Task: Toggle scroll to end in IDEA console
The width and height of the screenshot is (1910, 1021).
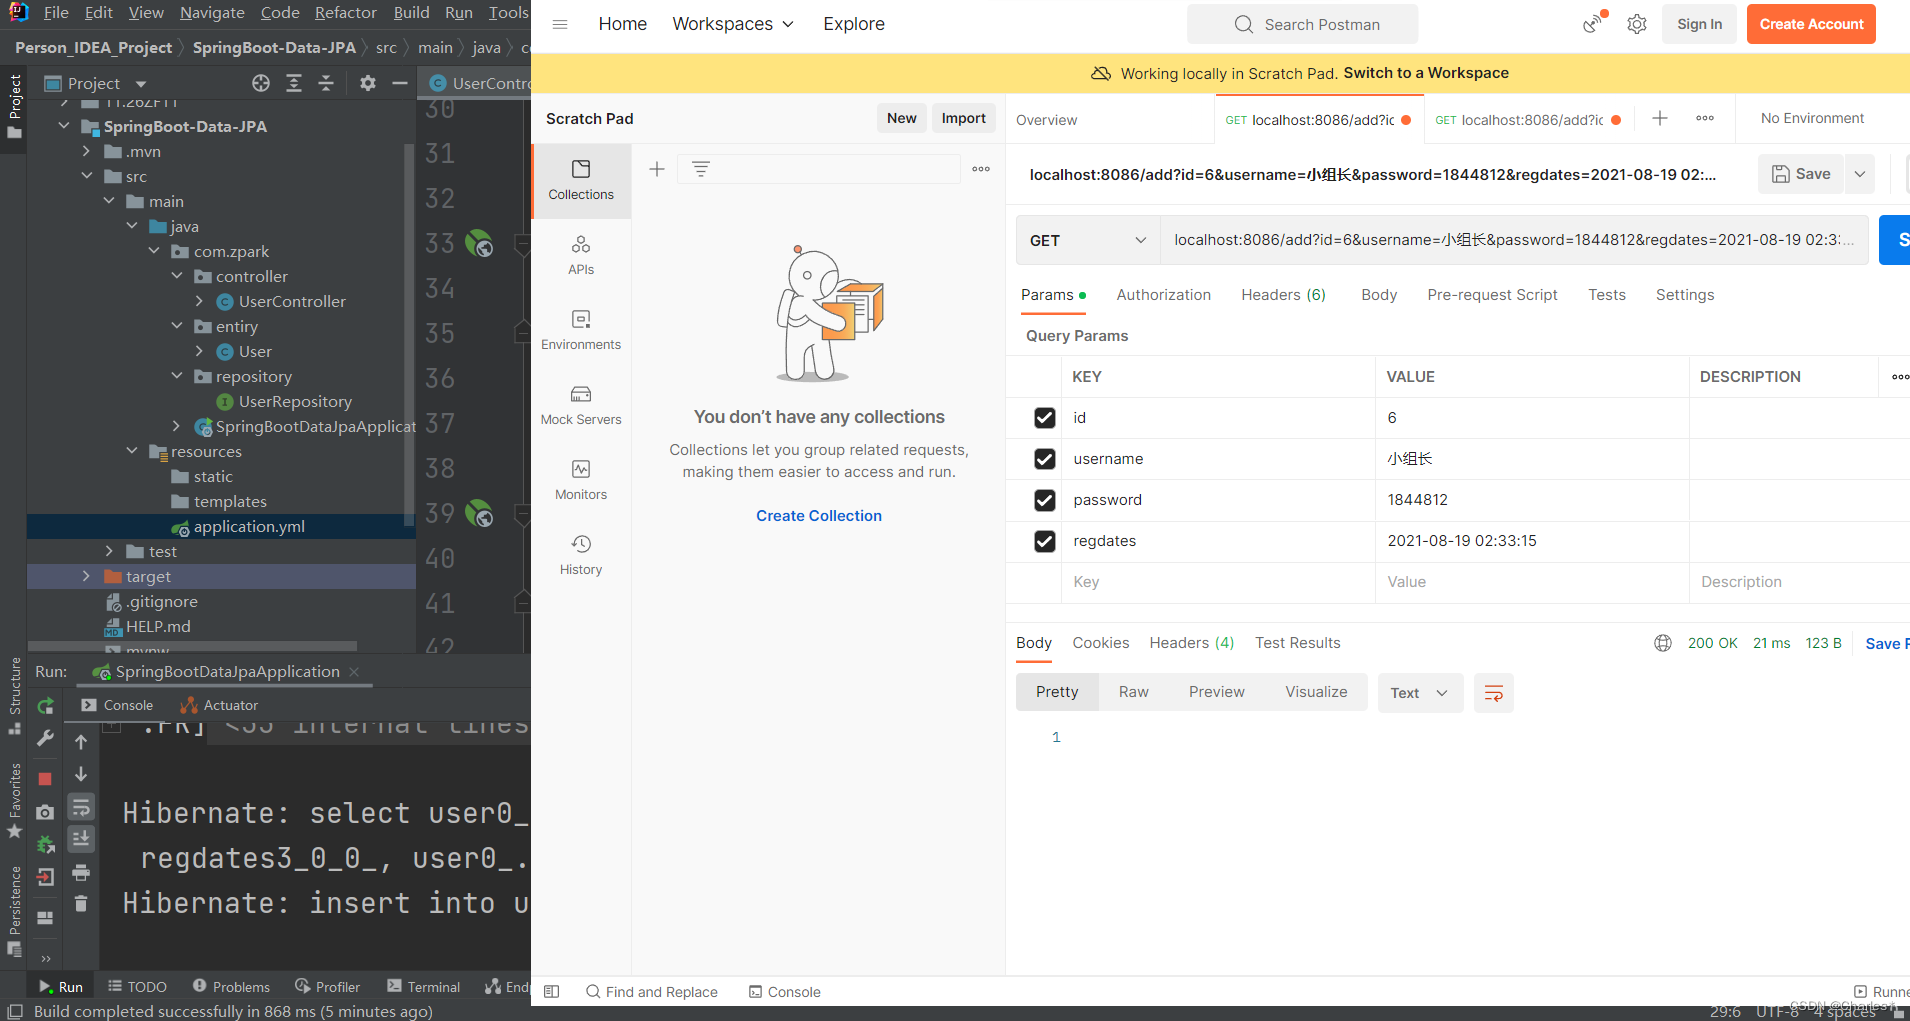Action: (x=81, y=839)
